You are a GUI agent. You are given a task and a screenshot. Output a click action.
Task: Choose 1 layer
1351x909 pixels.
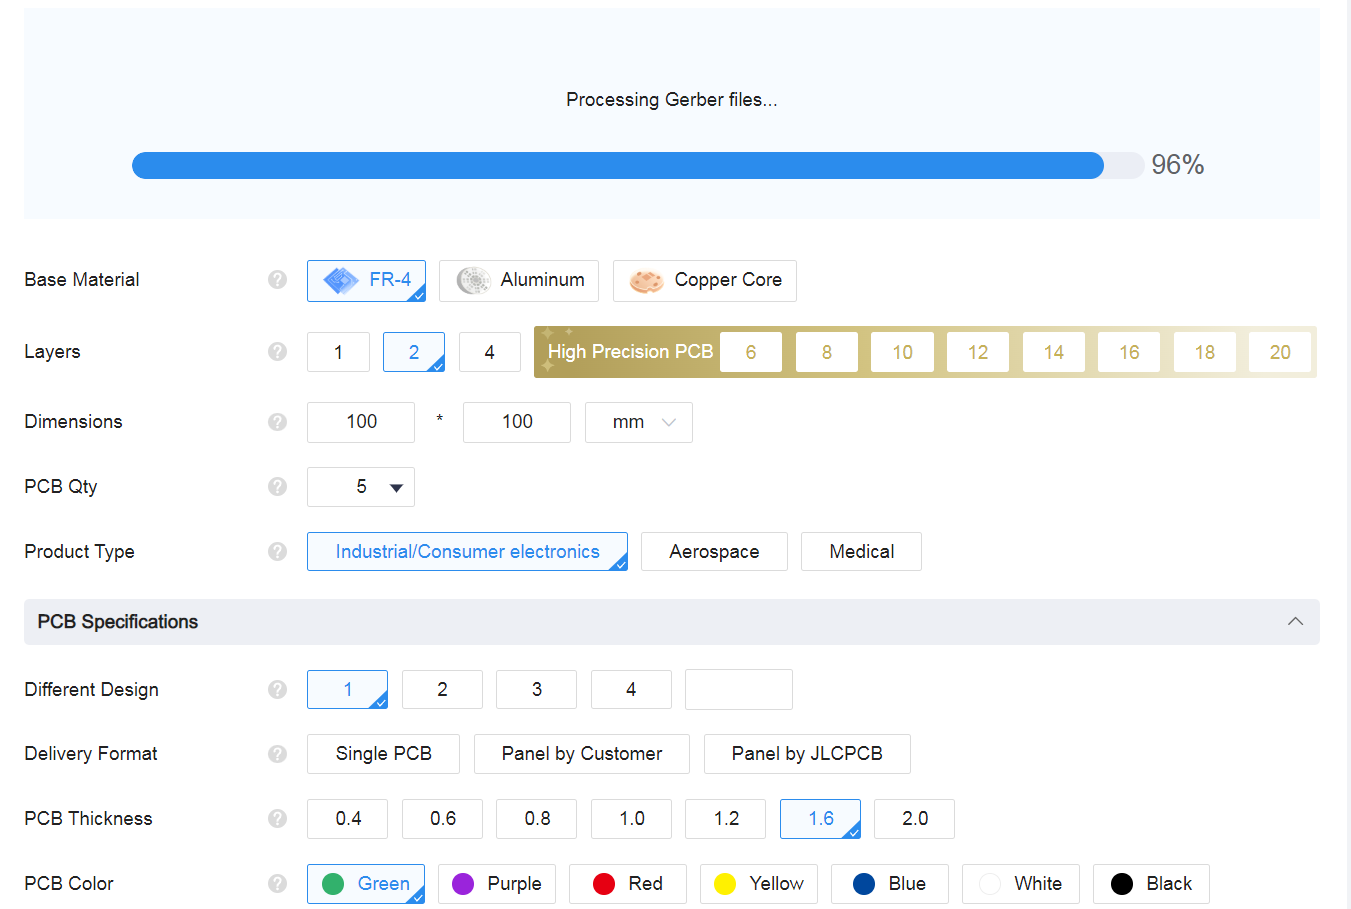pos(338,352)
